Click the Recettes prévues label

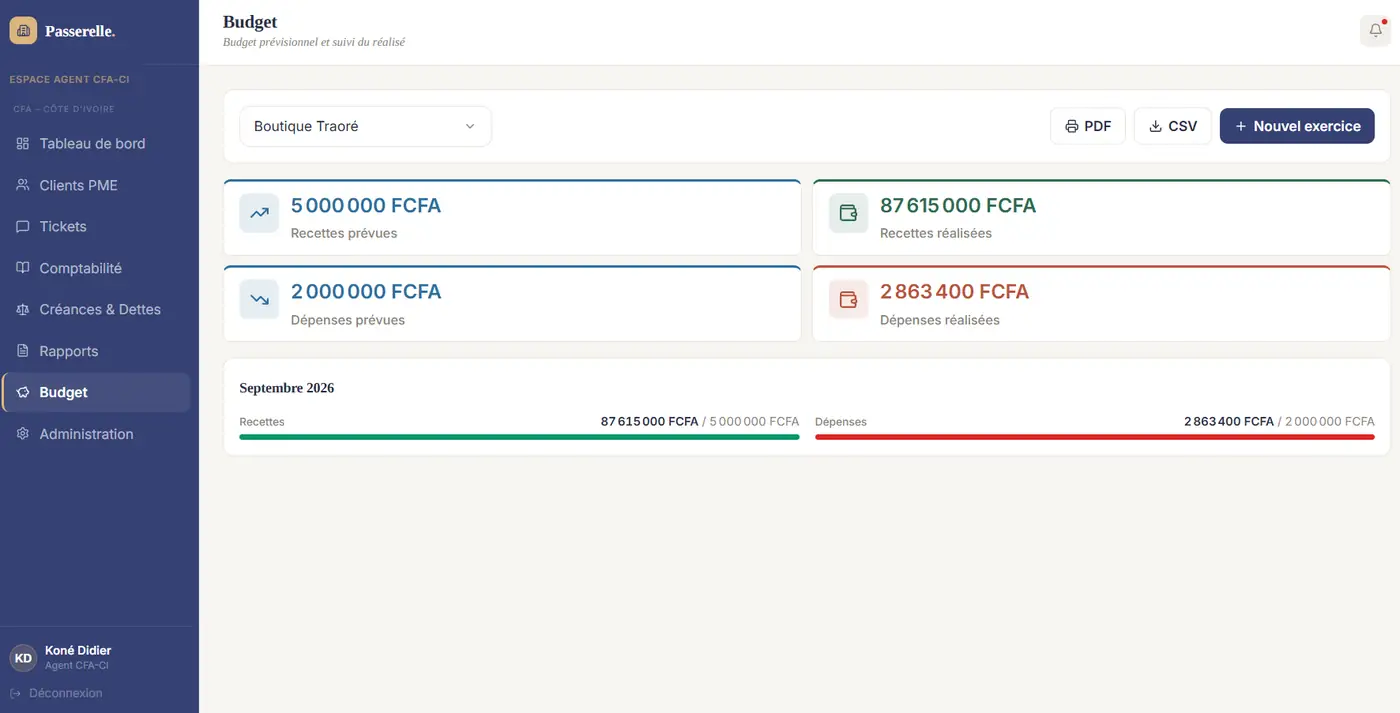tap(344, 234)
